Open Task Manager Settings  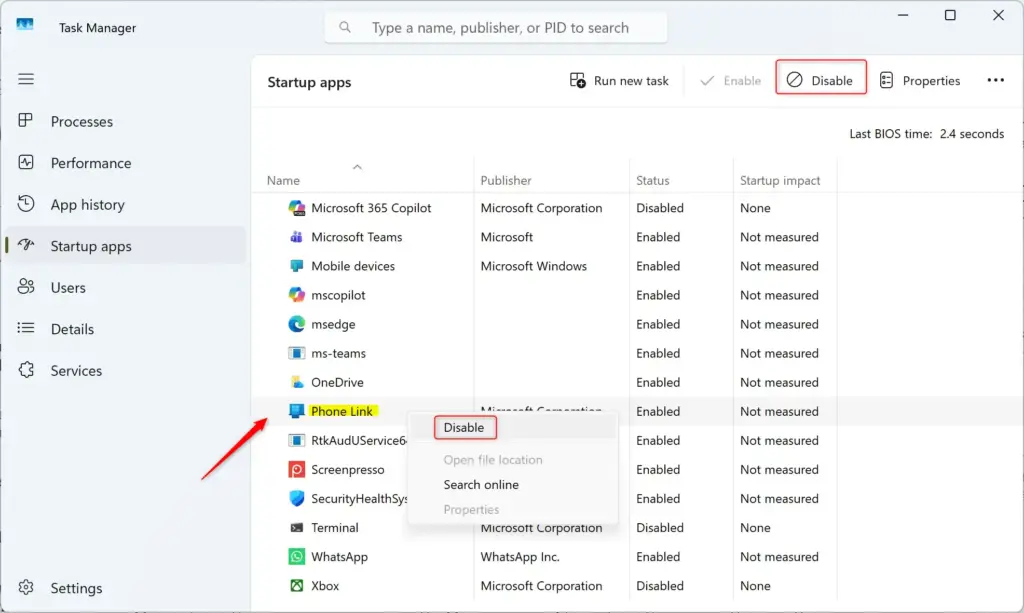pyautogui.click(x=125, y=588)
